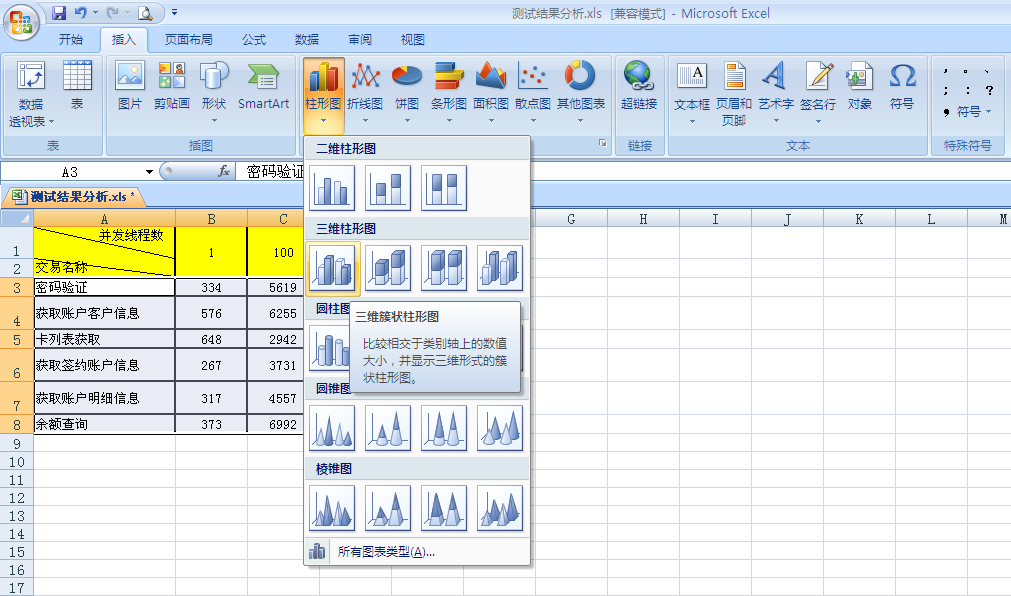Click the Hyperlink globe icon
1011x596 pixels.
[x=638, y=78]
